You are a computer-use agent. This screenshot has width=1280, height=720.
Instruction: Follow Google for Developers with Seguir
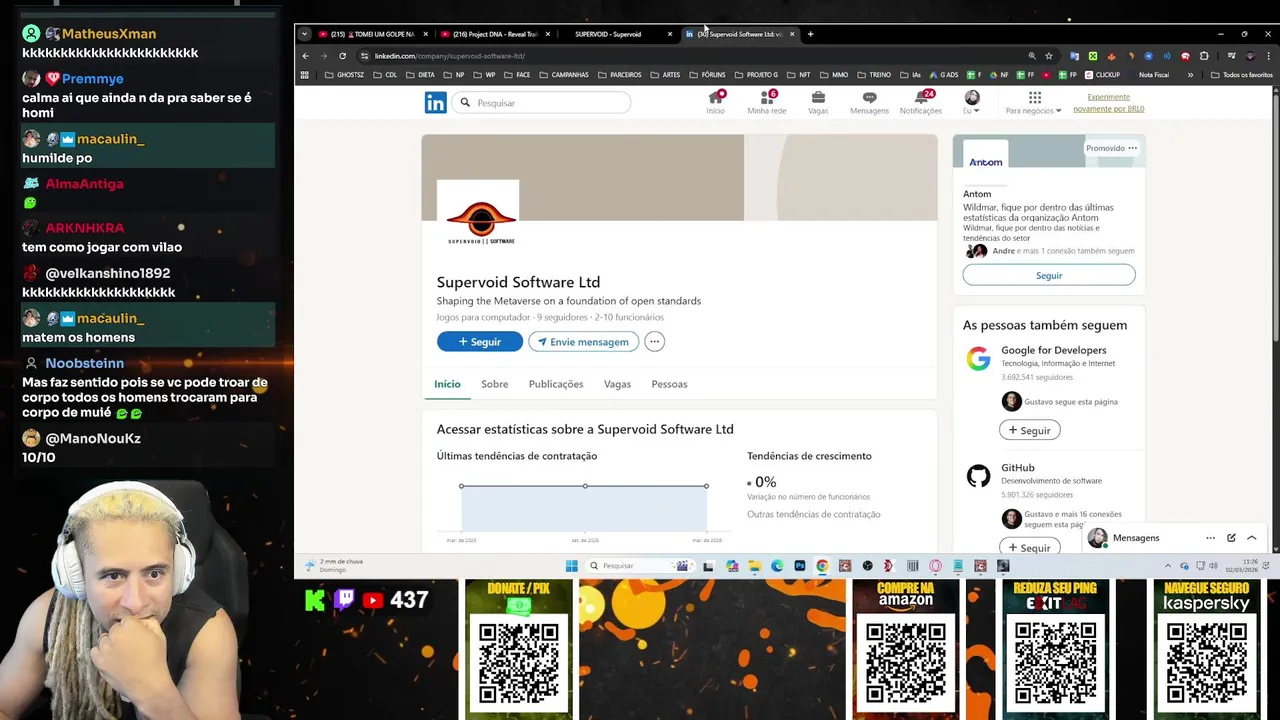click(1030, 430)
